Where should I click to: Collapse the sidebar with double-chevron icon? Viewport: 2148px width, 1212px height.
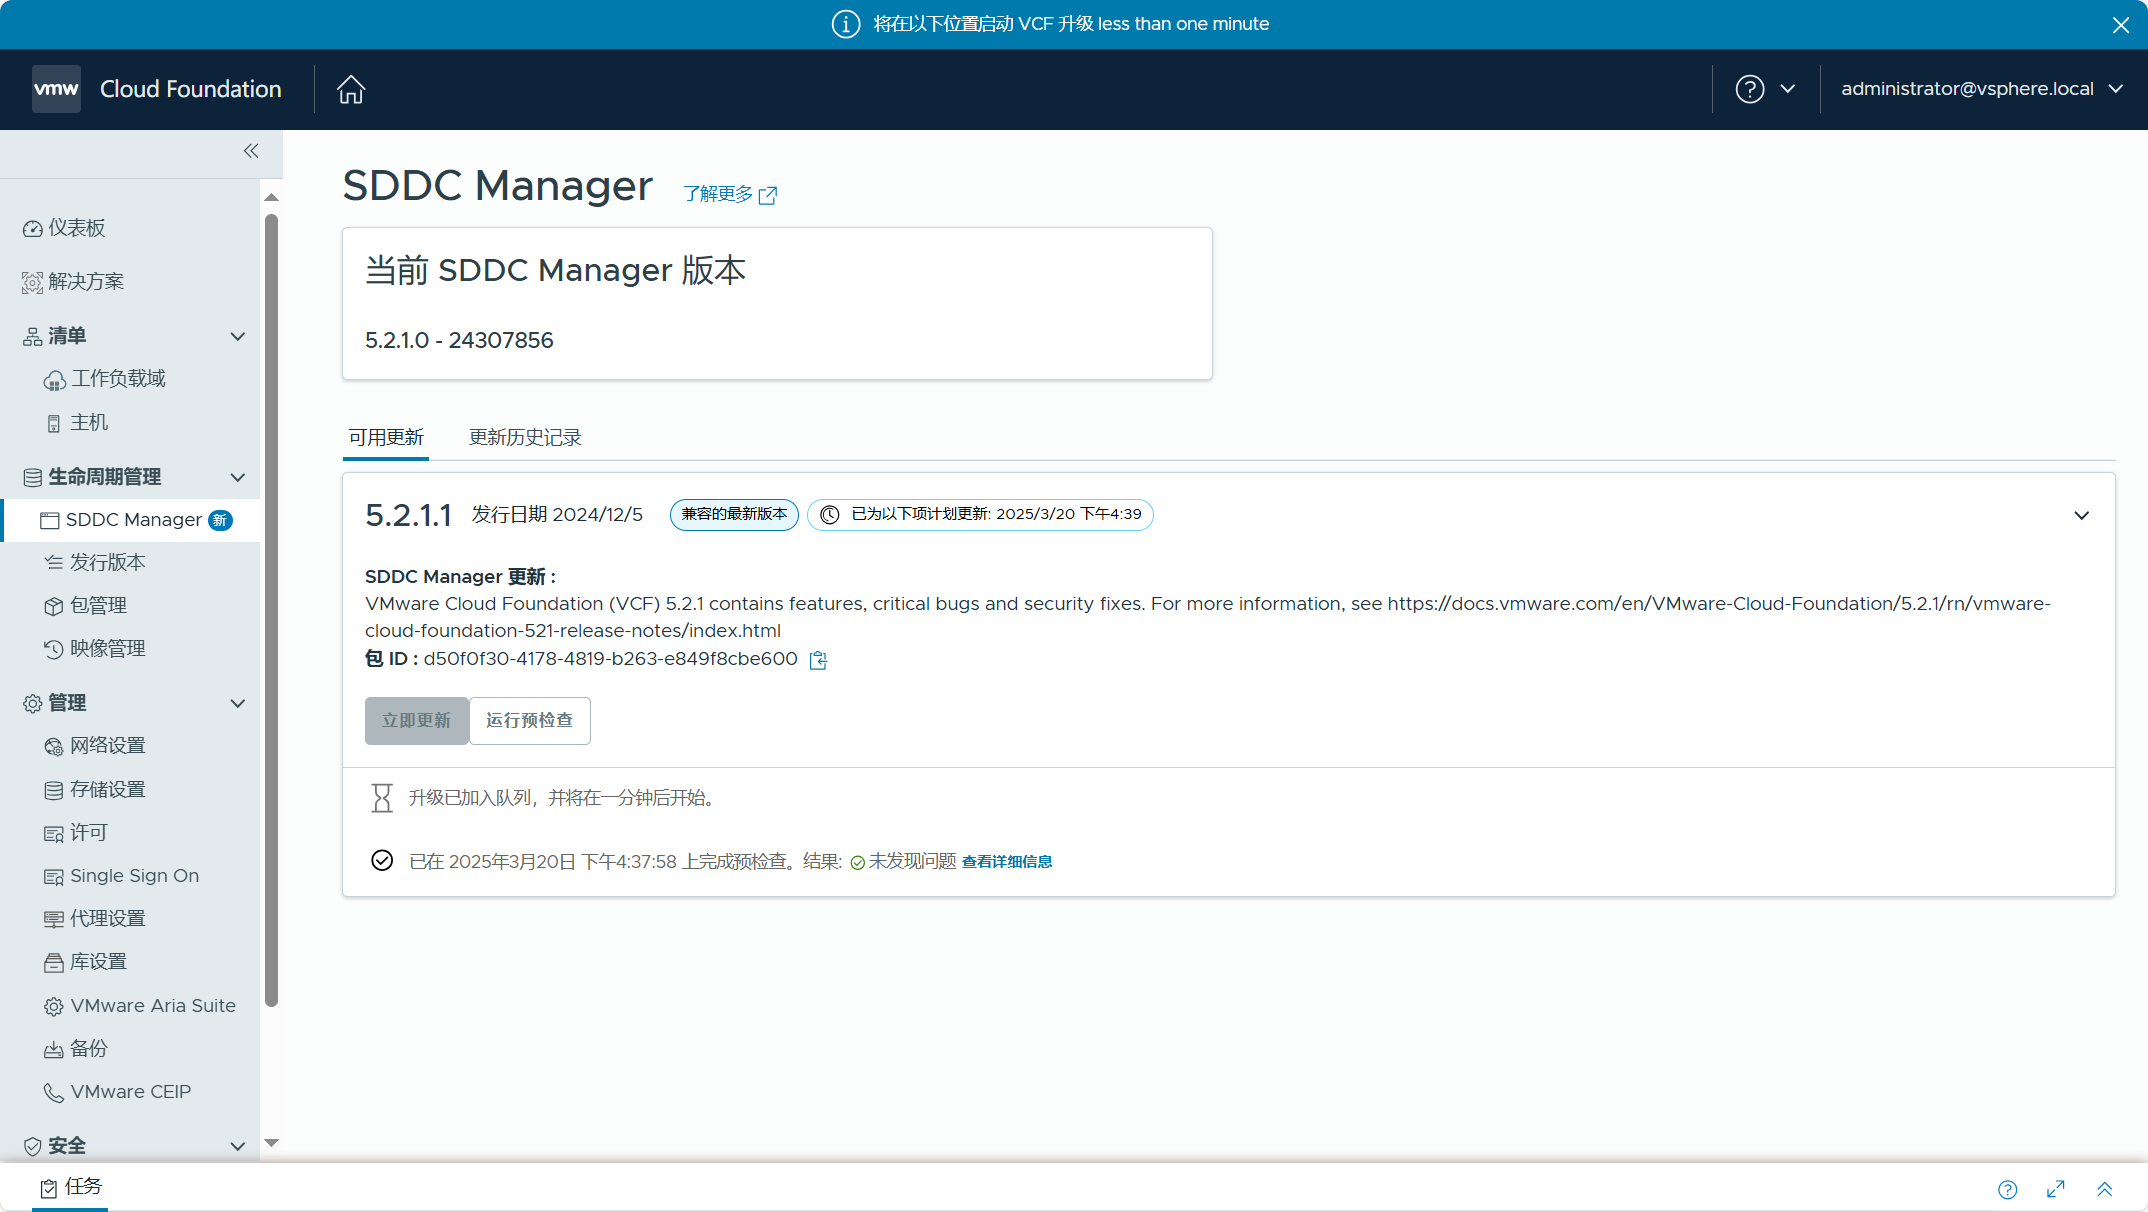[251, 151]
